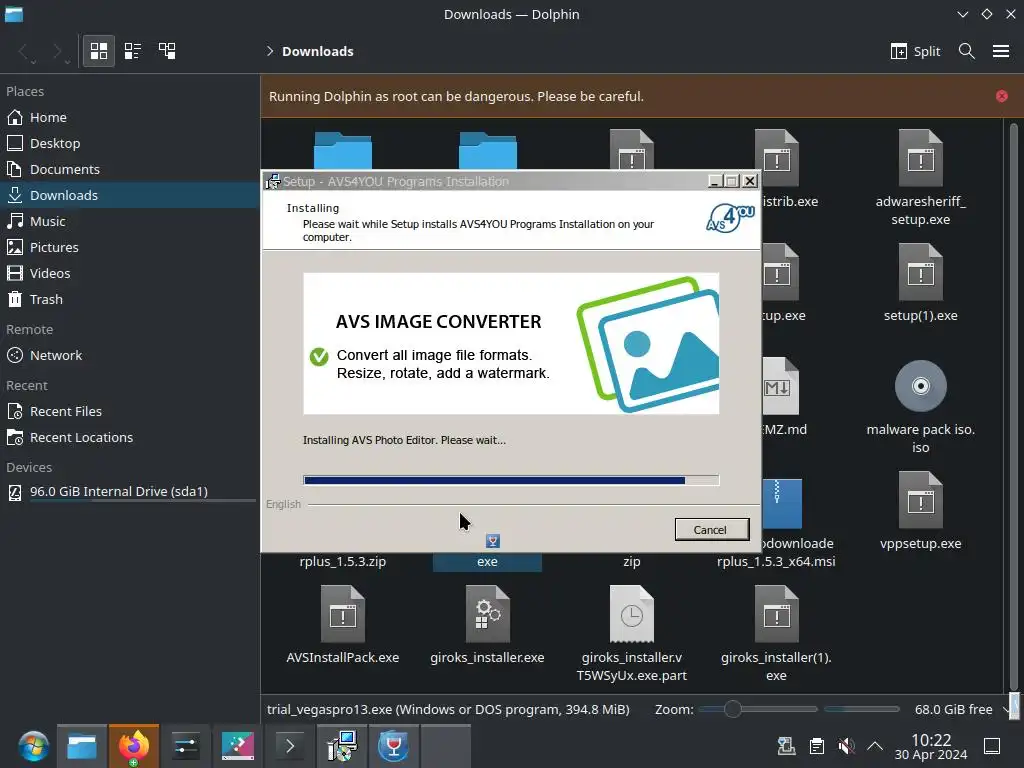Click AVS Image Converter banner image
The height and width of the screenshot is (768, 1024).
(x=511, y=344)
